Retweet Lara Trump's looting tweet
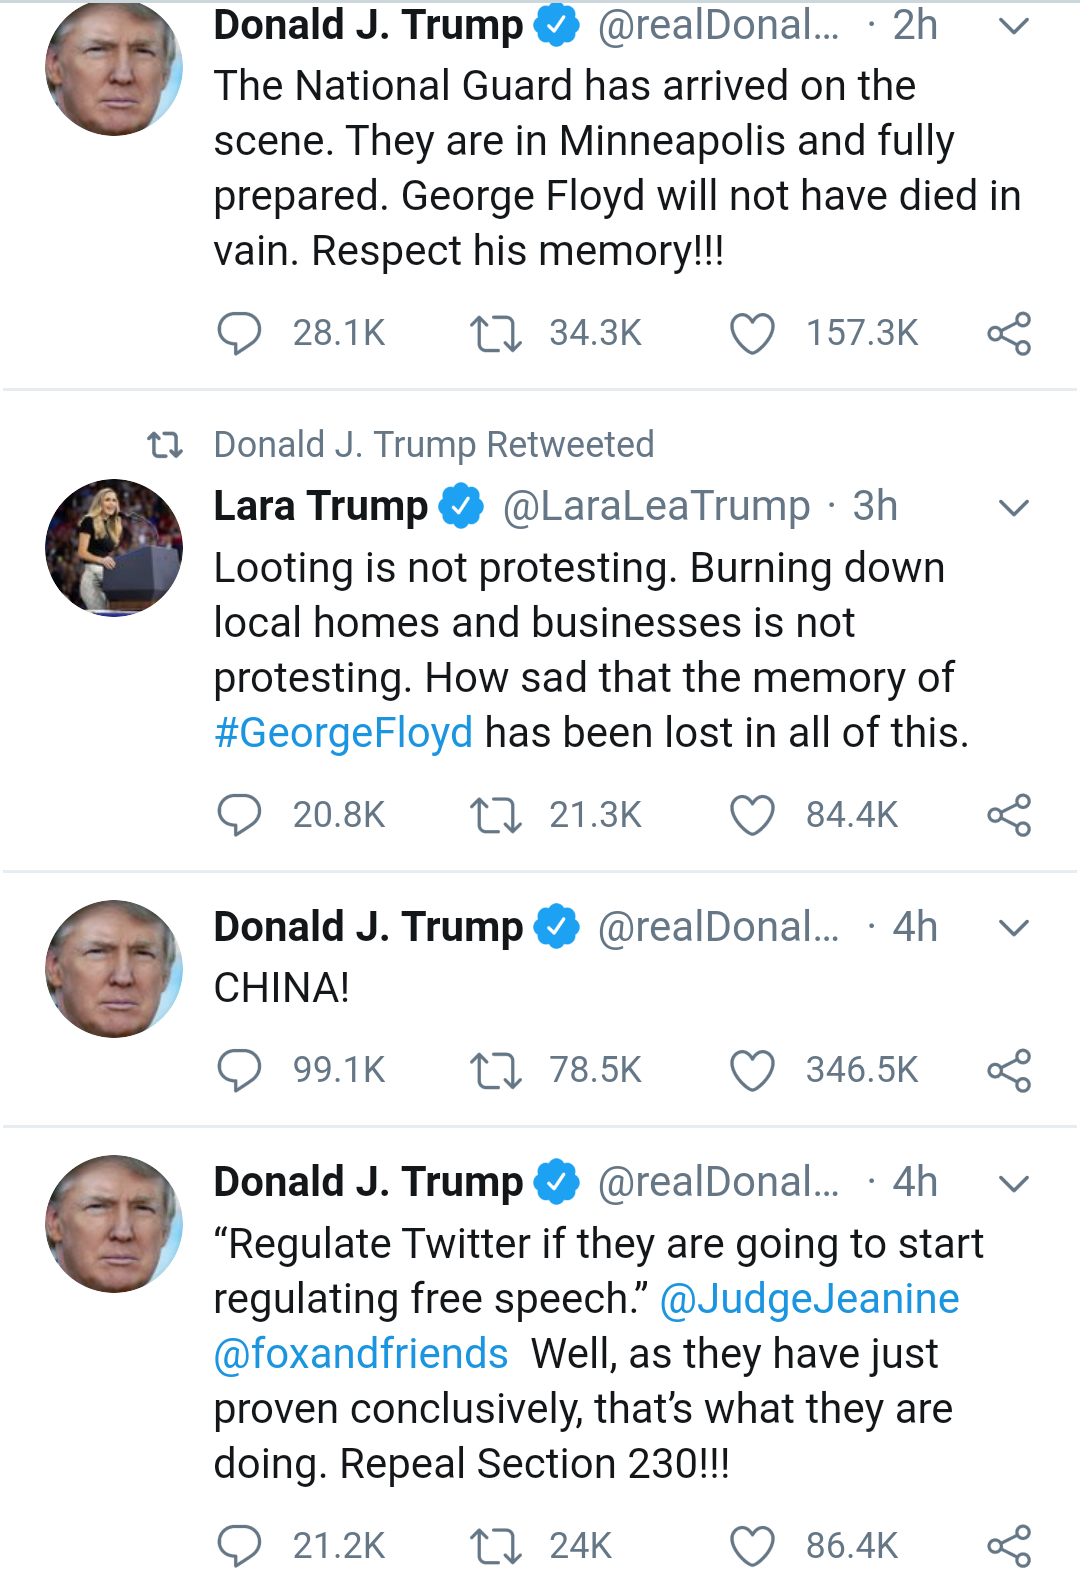The height and width of the screenshot is (1595, 1080). 496,815
